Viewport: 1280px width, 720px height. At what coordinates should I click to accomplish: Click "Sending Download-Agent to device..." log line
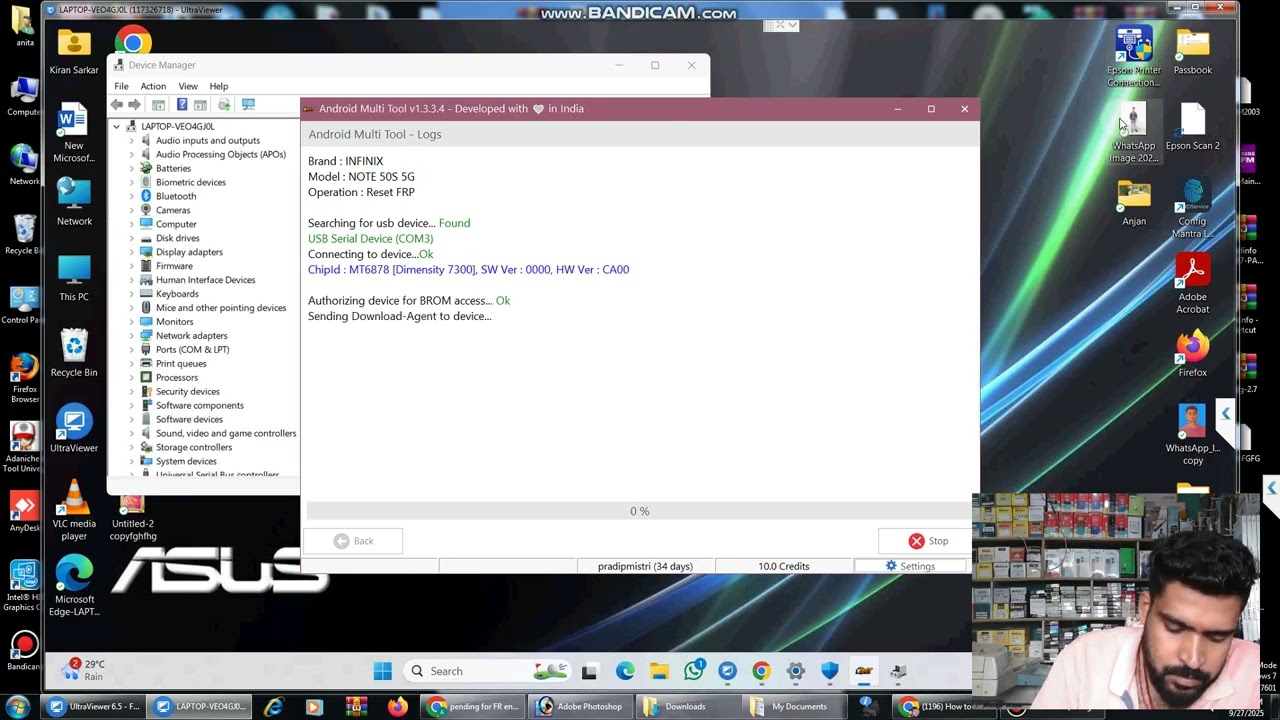pyautogui.click(x=400, y=316)
